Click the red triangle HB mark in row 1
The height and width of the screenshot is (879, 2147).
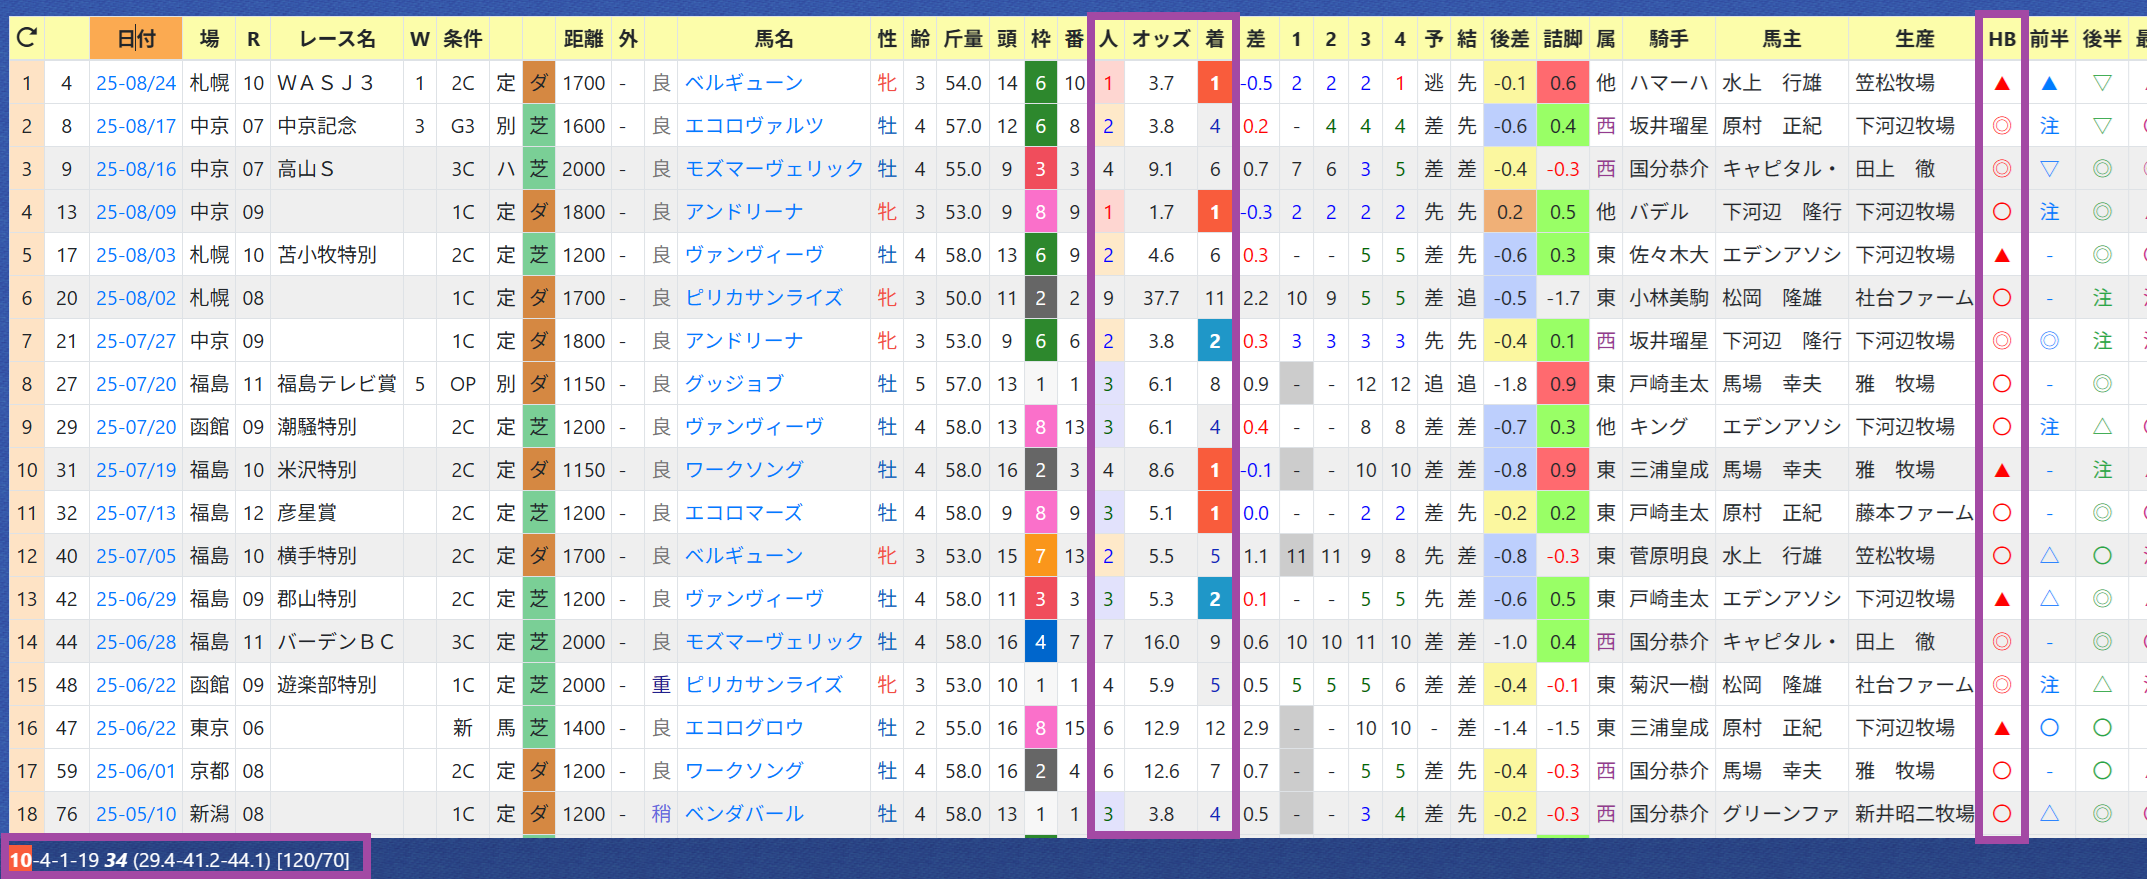click(2002, 83)
